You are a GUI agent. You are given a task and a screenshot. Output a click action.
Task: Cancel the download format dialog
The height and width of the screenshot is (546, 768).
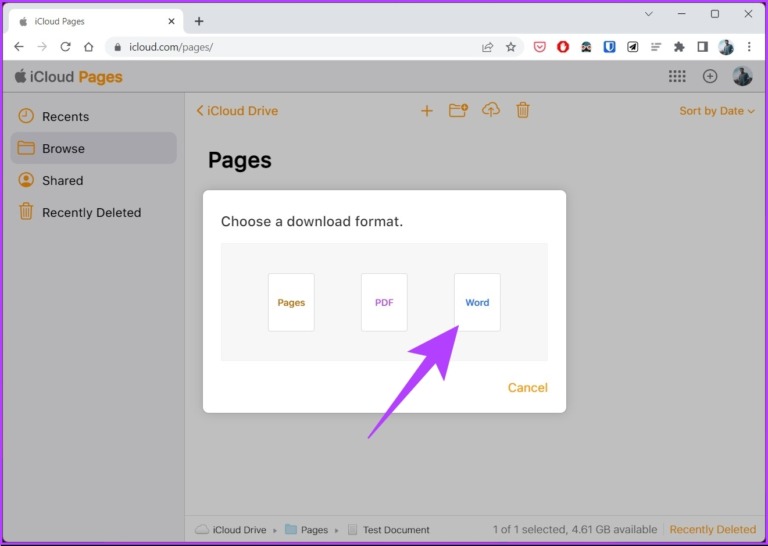pos(528,387)
